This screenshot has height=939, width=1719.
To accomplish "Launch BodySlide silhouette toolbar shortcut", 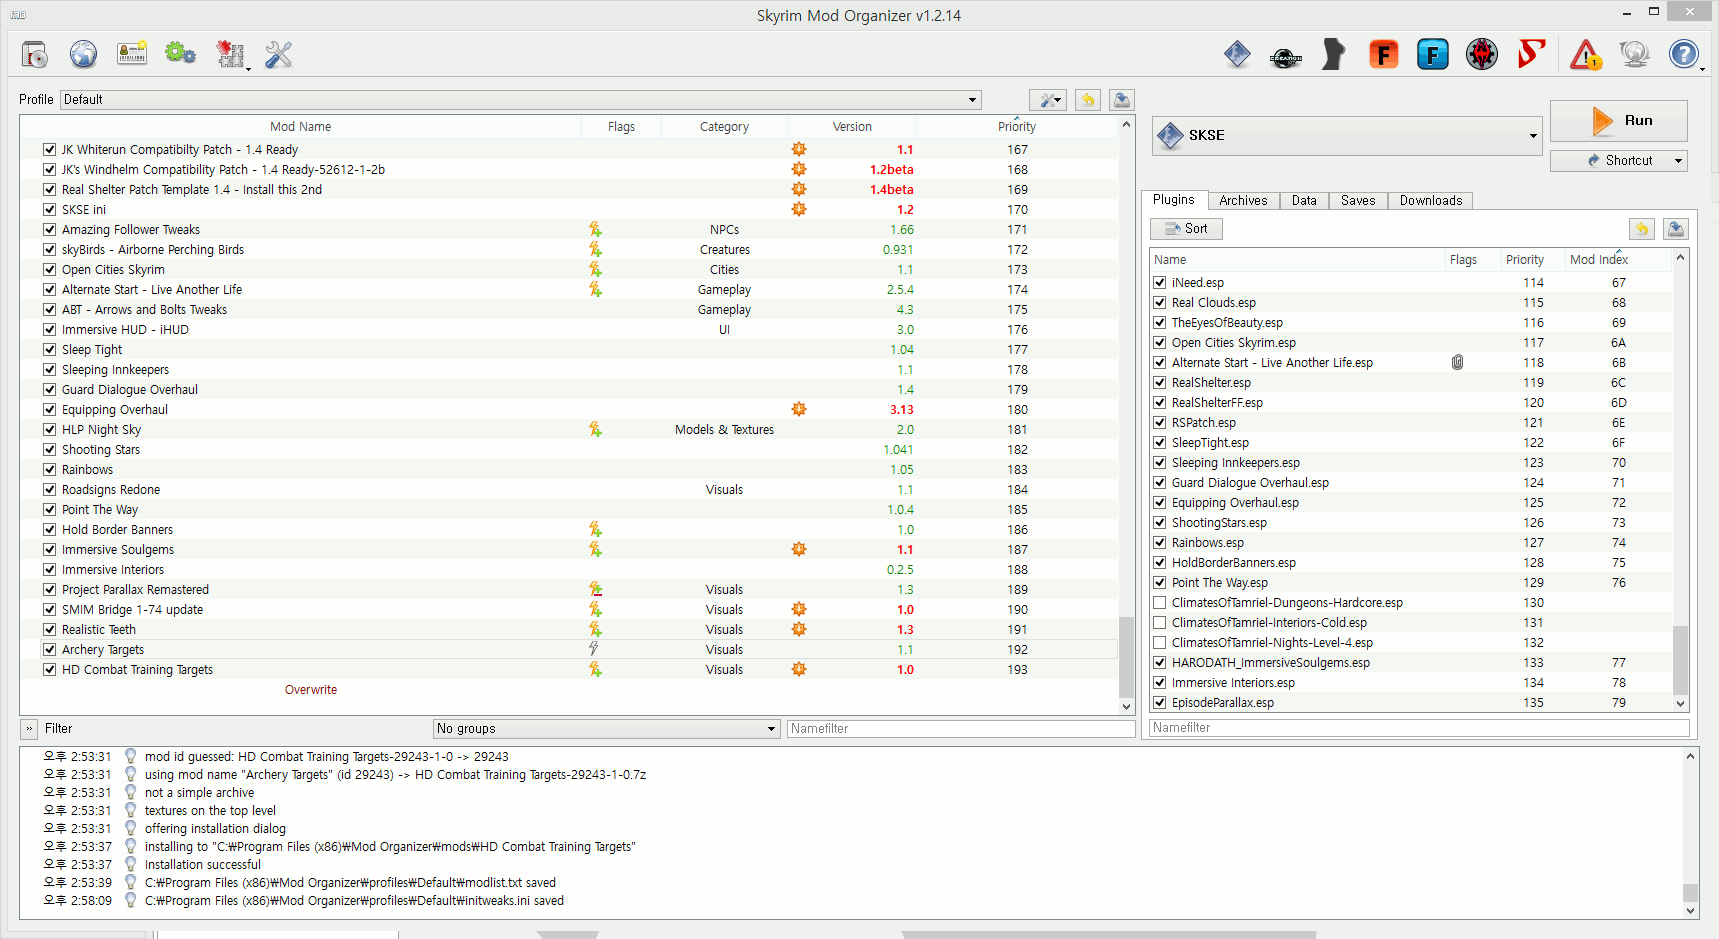I will tap(1334, 54).
